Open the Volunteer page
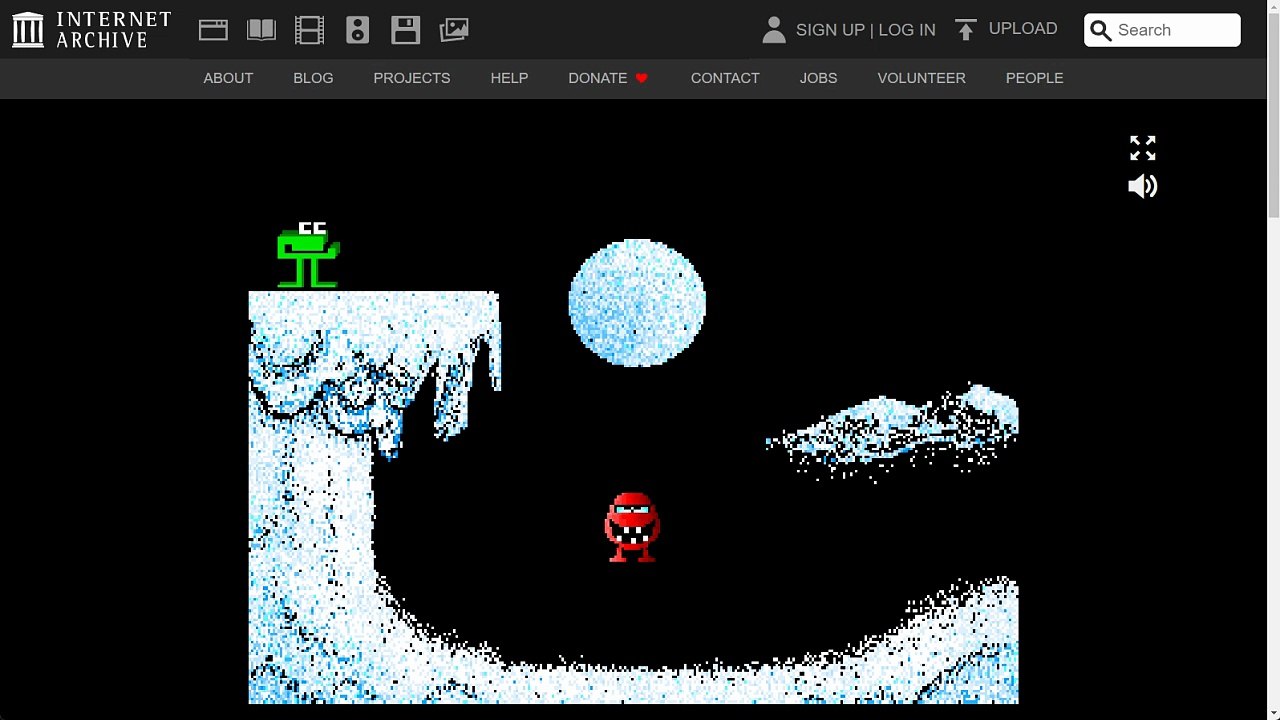Viewport: 1280px width, 720px height. [x=921, y=78]
